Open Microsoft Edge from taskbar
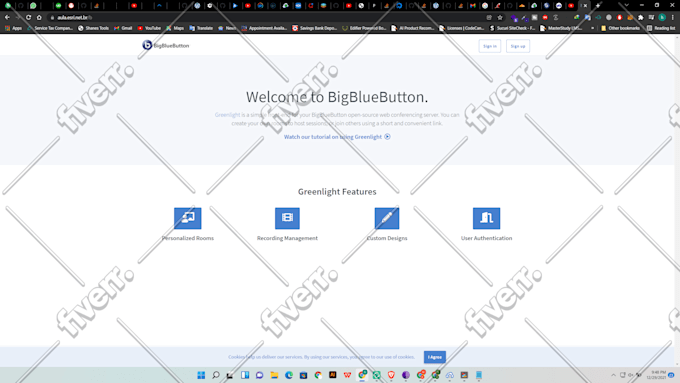This screenshot has width=680, height=383. click(289, 375)
